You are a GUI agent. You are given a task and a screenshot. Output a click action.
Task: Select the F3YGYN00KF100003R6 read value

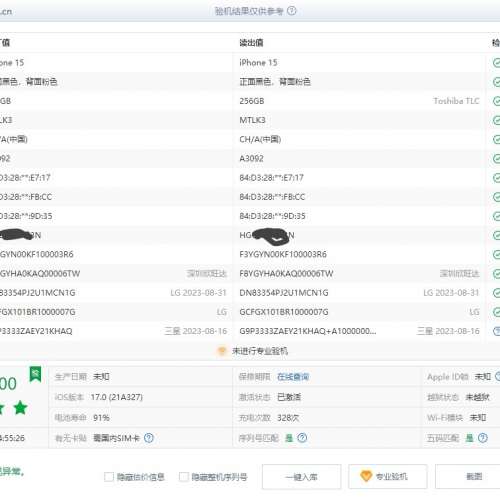coord(283,255)
